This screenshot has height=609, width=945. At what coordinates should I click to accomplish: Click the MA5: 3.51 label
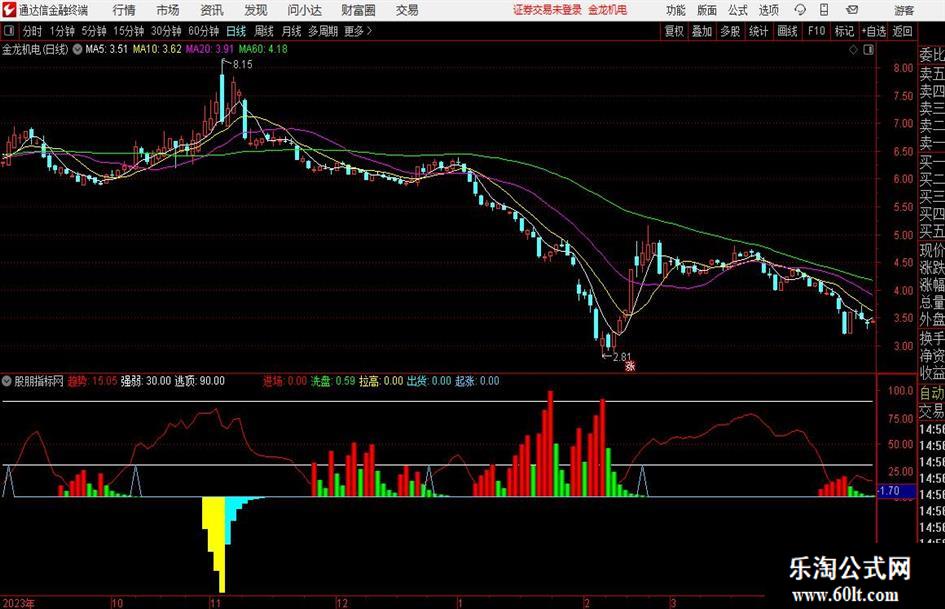click(x=107, y=49)
